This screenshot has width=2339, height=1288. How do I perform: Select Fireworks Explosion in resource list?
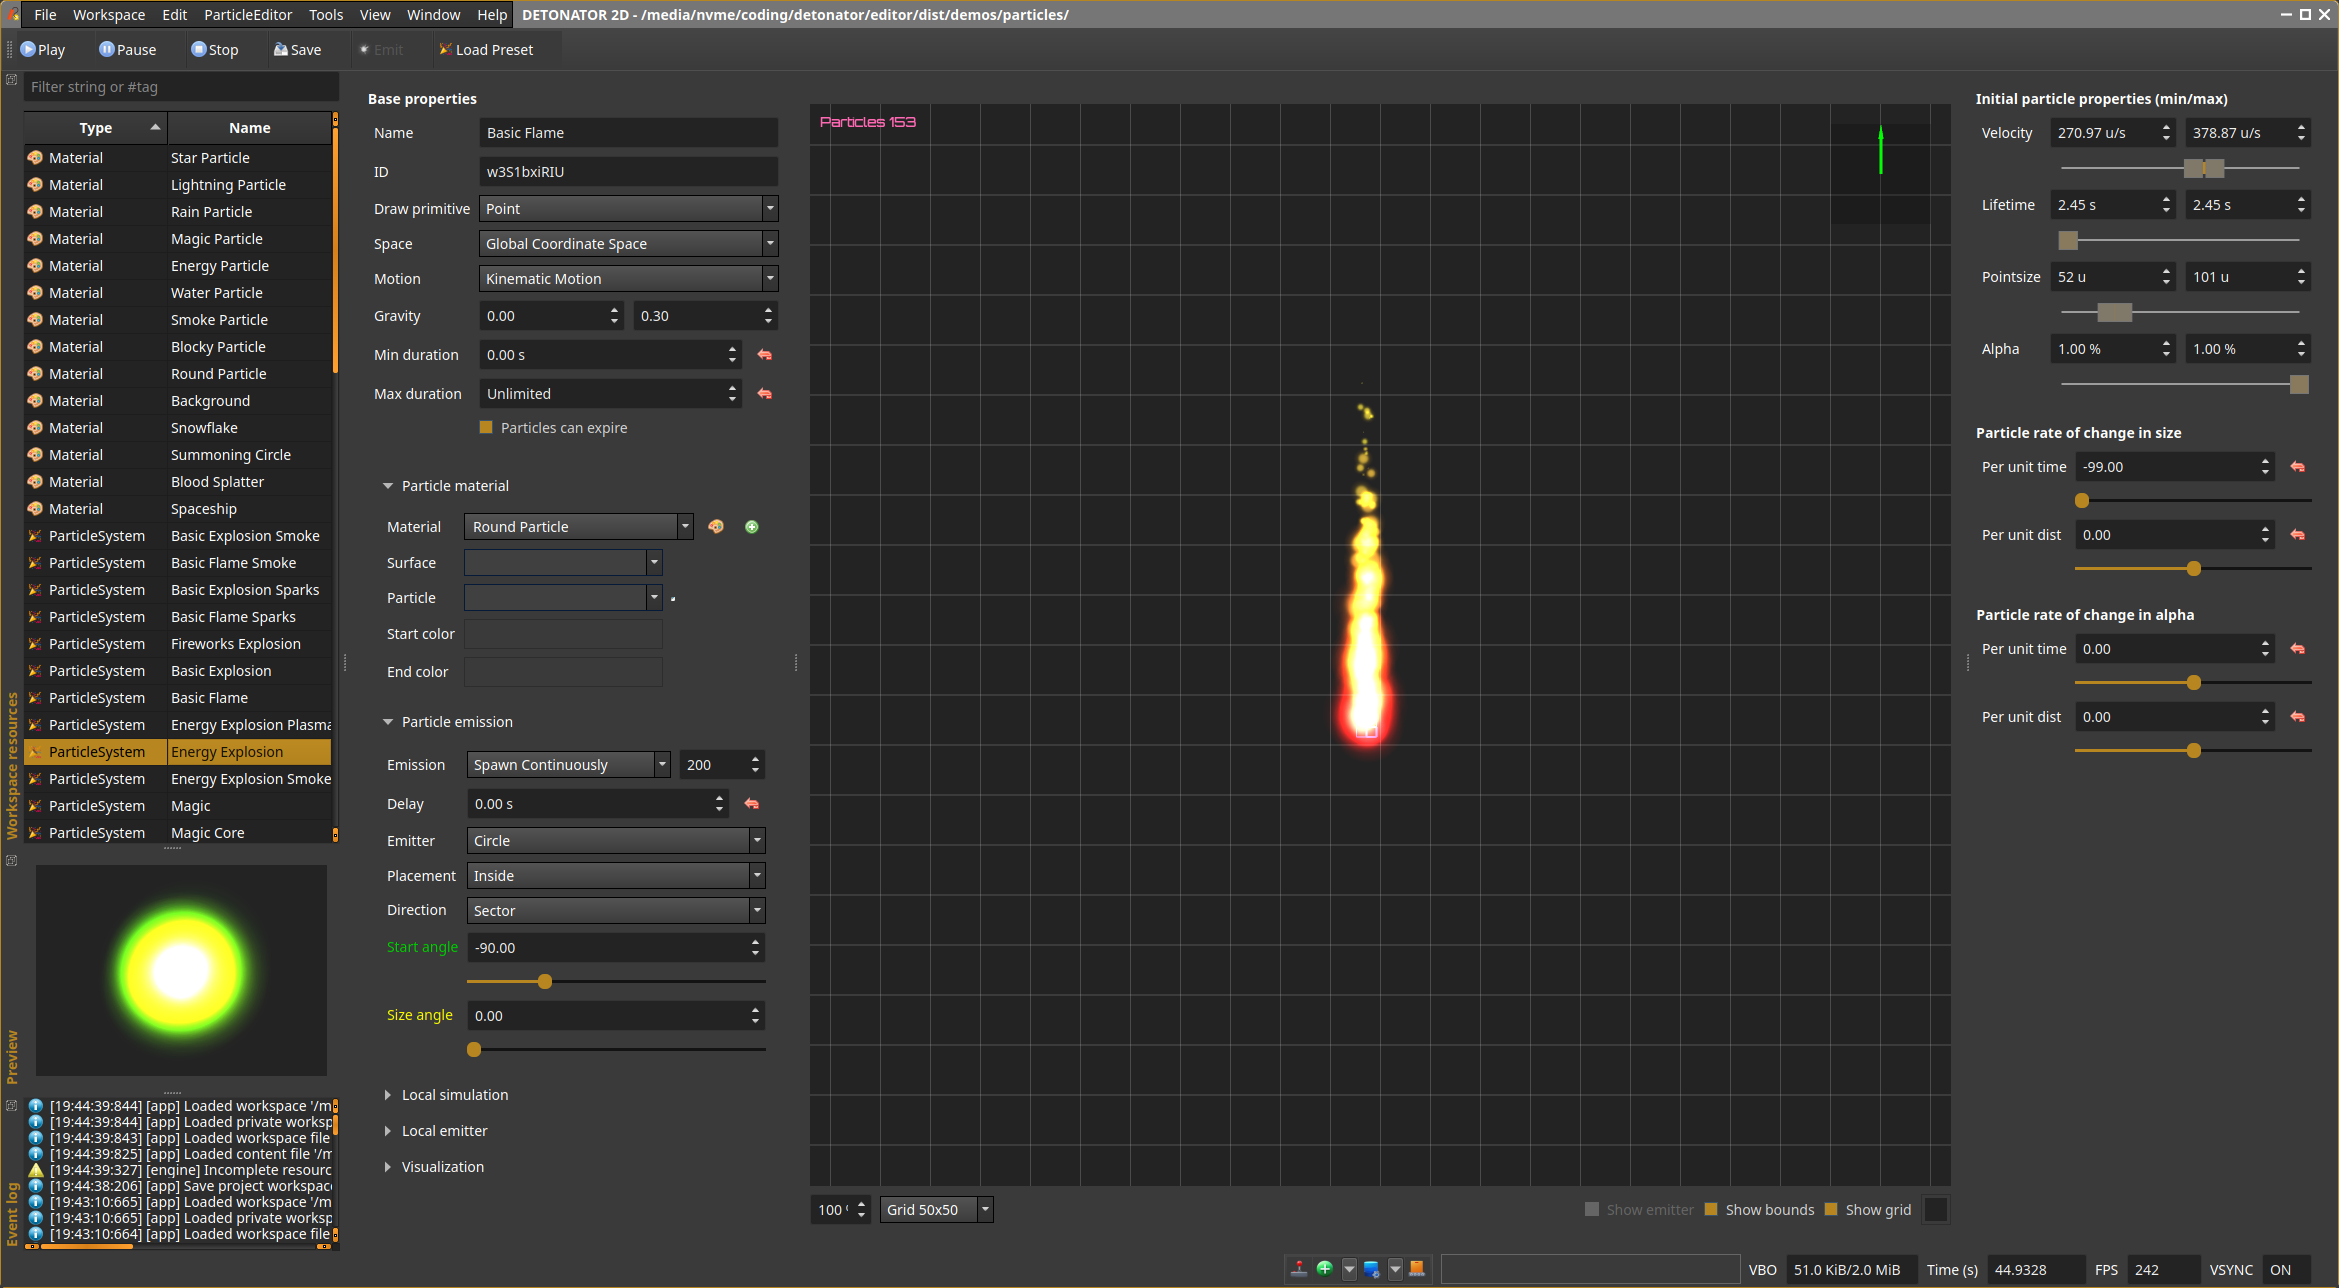click(x=235, y=644)
